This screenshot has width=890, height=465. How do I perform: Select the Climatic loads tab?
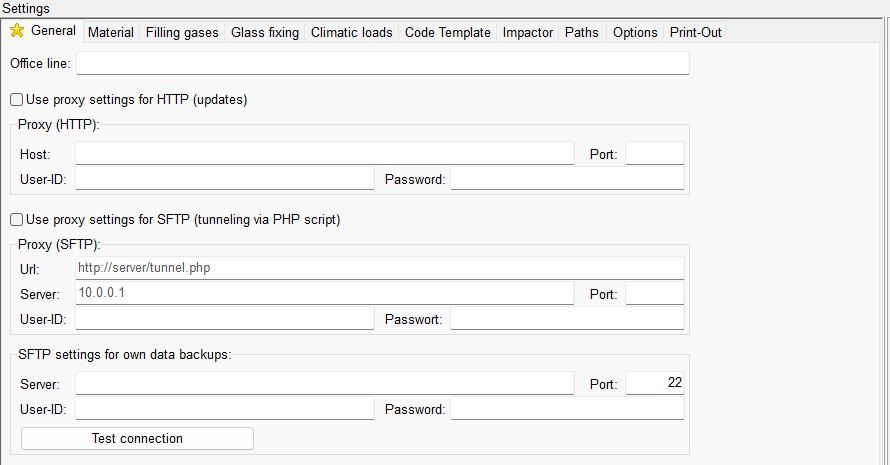tap(352, 32)
